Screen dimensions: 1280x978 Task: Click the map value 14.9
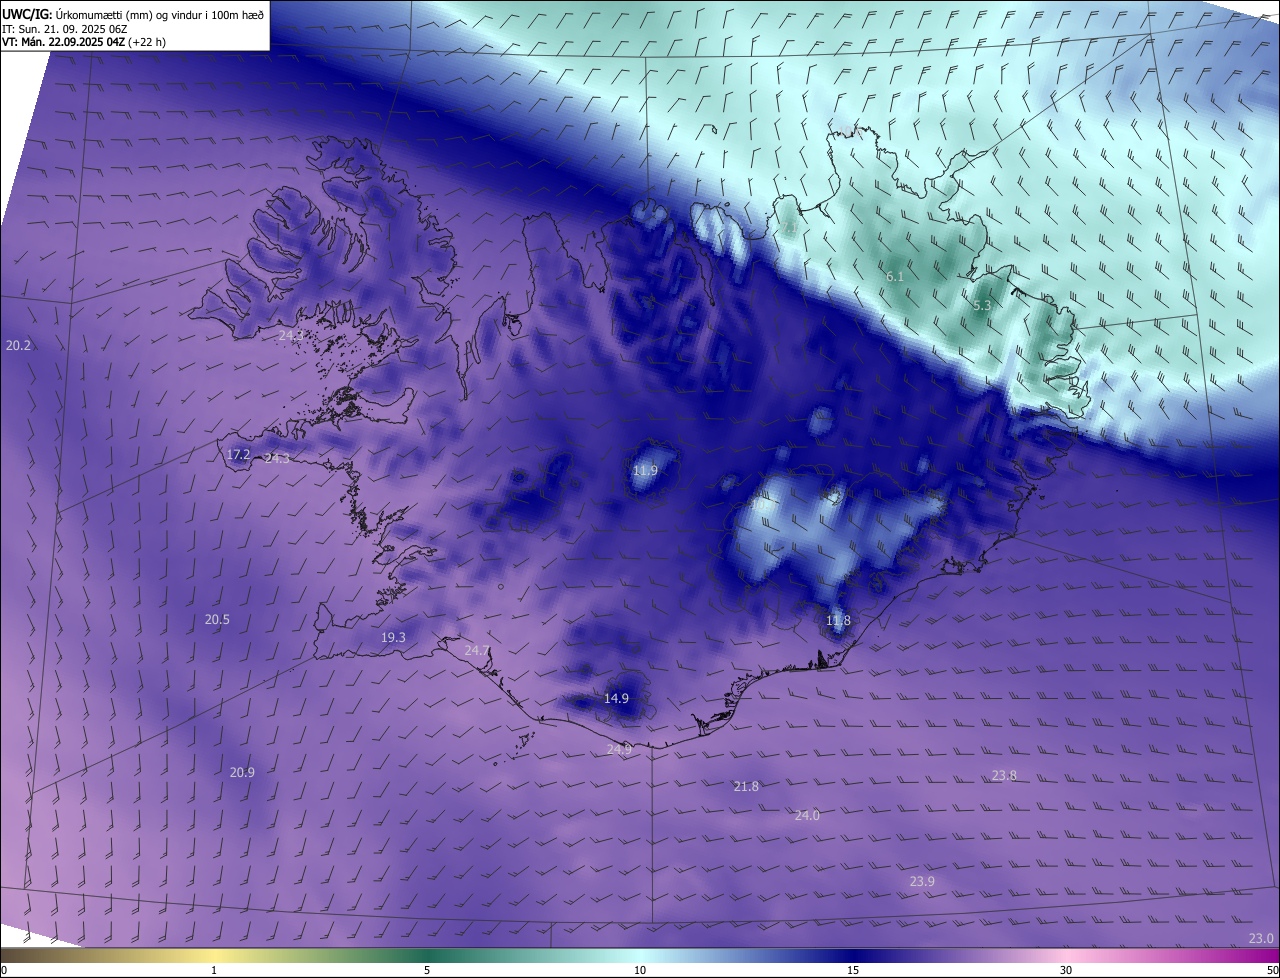coord(616,698)
